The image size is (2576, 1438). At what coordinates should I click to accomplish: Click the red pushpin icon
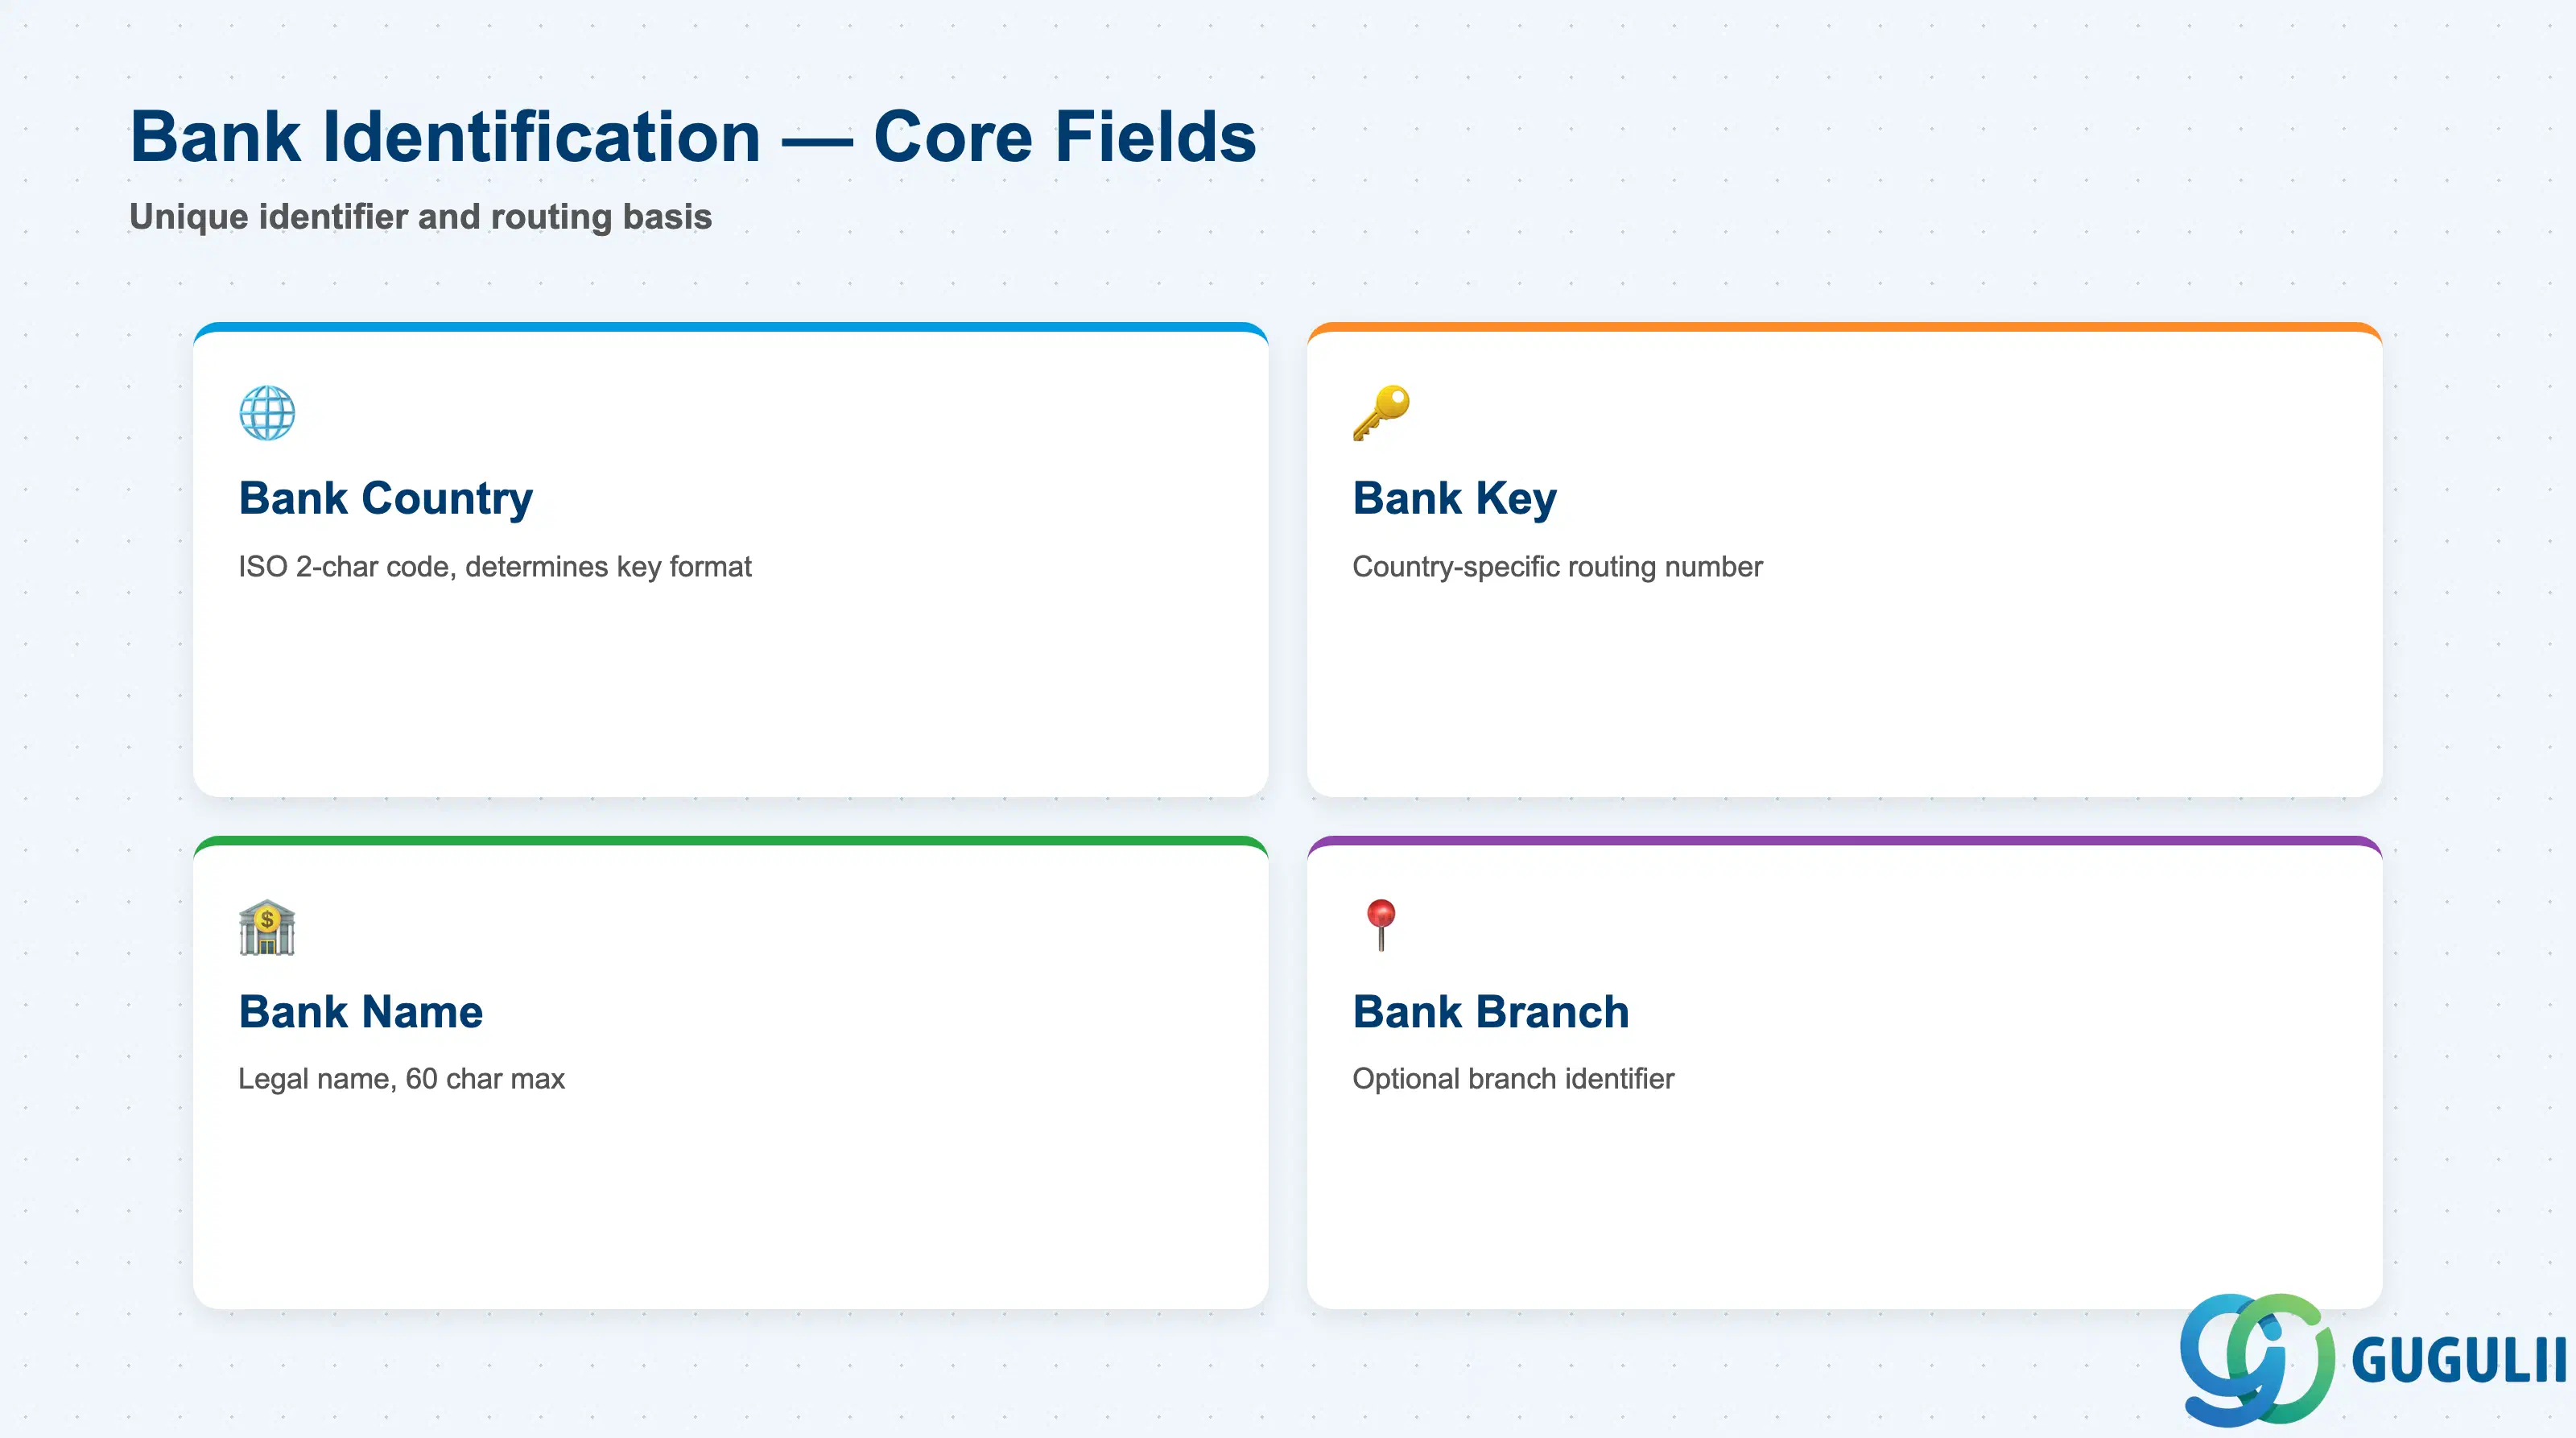point(1381,925)
